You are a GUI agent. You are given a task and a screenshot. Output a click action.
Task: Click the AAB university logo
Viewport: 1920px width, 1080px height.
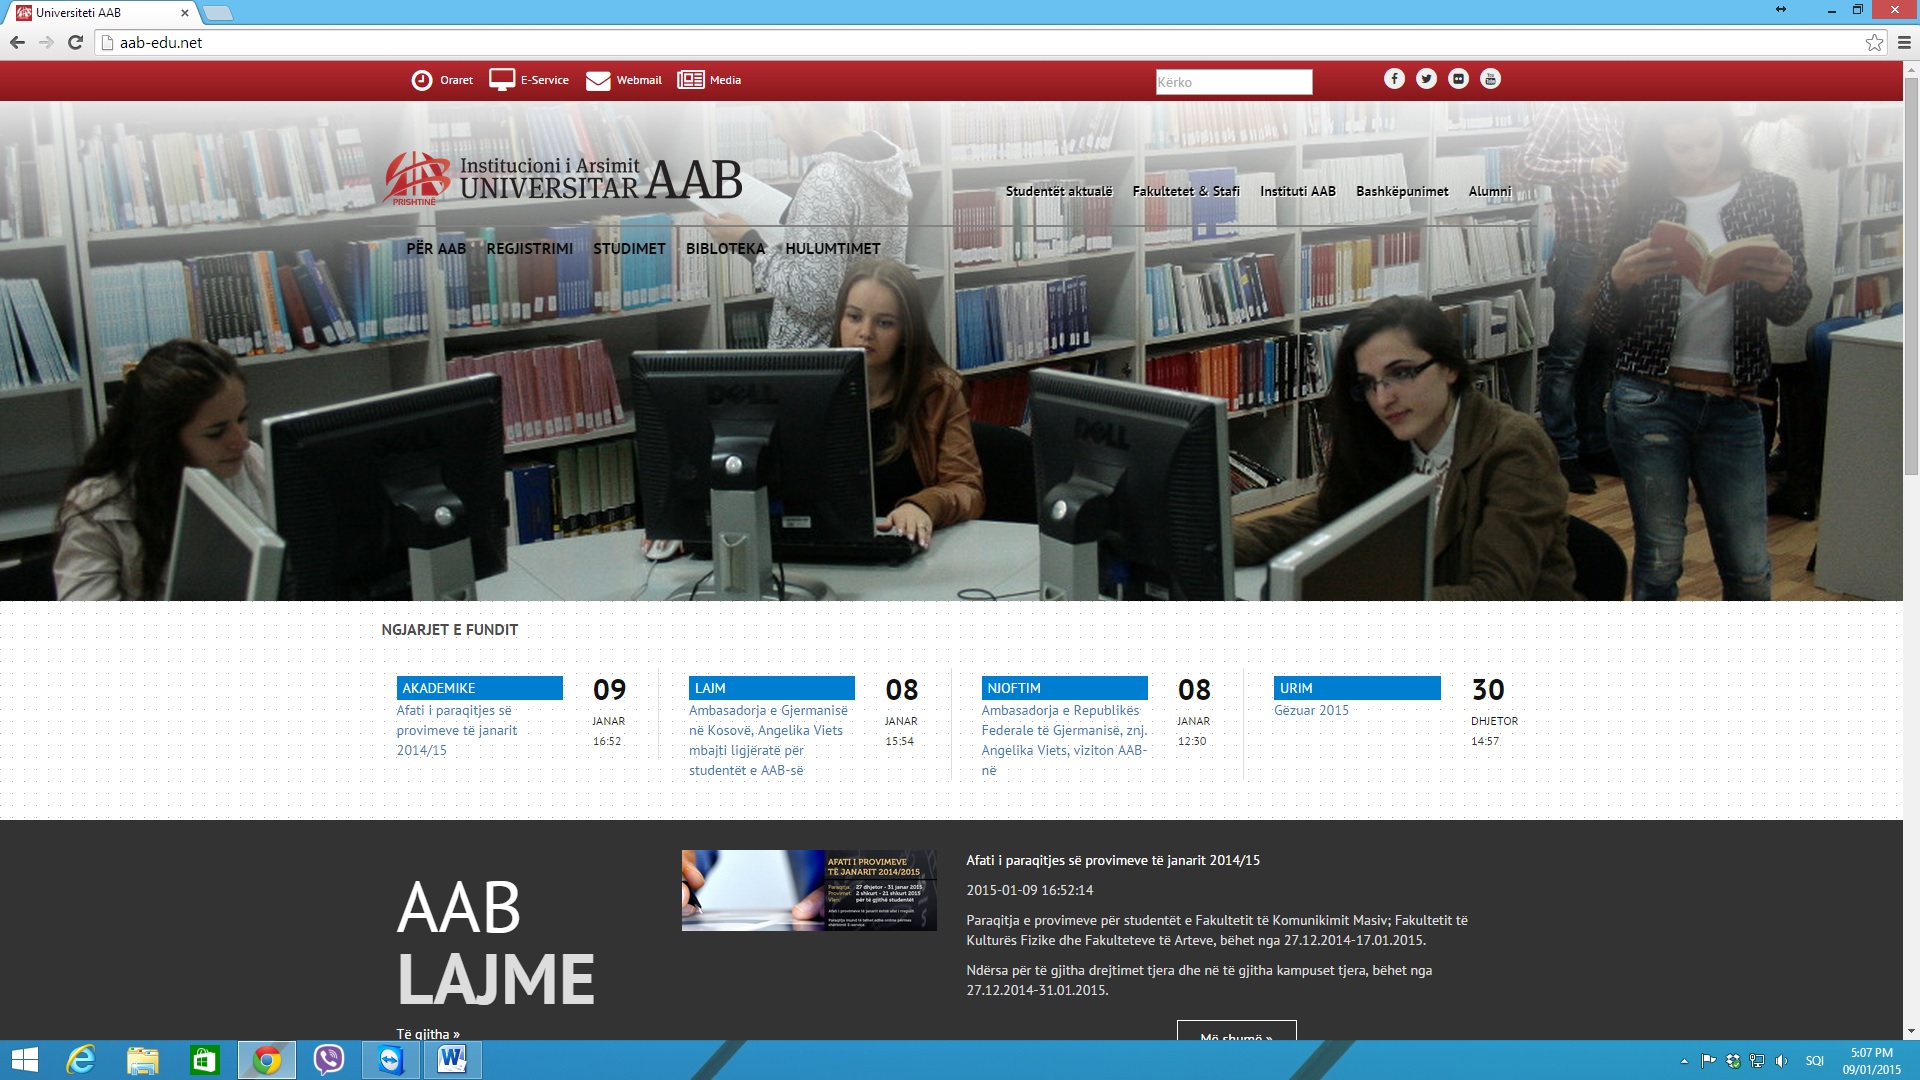click(562, 180)
